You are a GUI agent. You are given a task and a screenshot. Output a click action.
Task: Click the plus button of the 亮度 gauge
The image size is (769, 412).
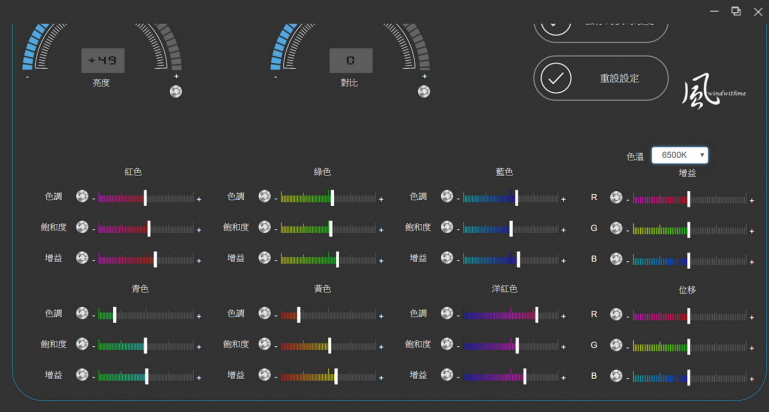coord(176,76)
